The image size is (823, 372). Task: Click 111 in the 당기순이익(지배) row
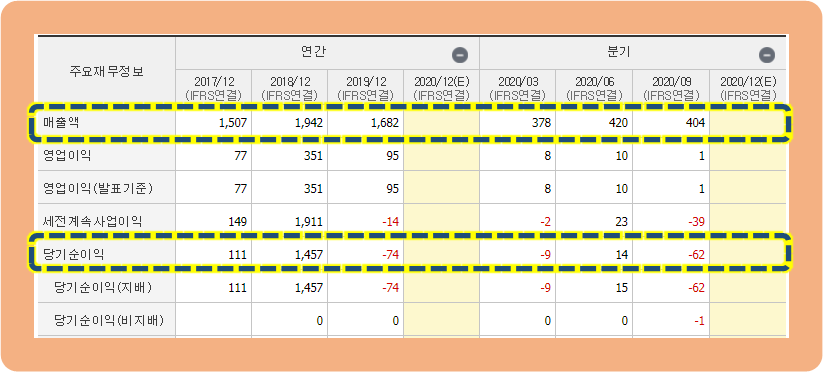click(x=238, y=288)
